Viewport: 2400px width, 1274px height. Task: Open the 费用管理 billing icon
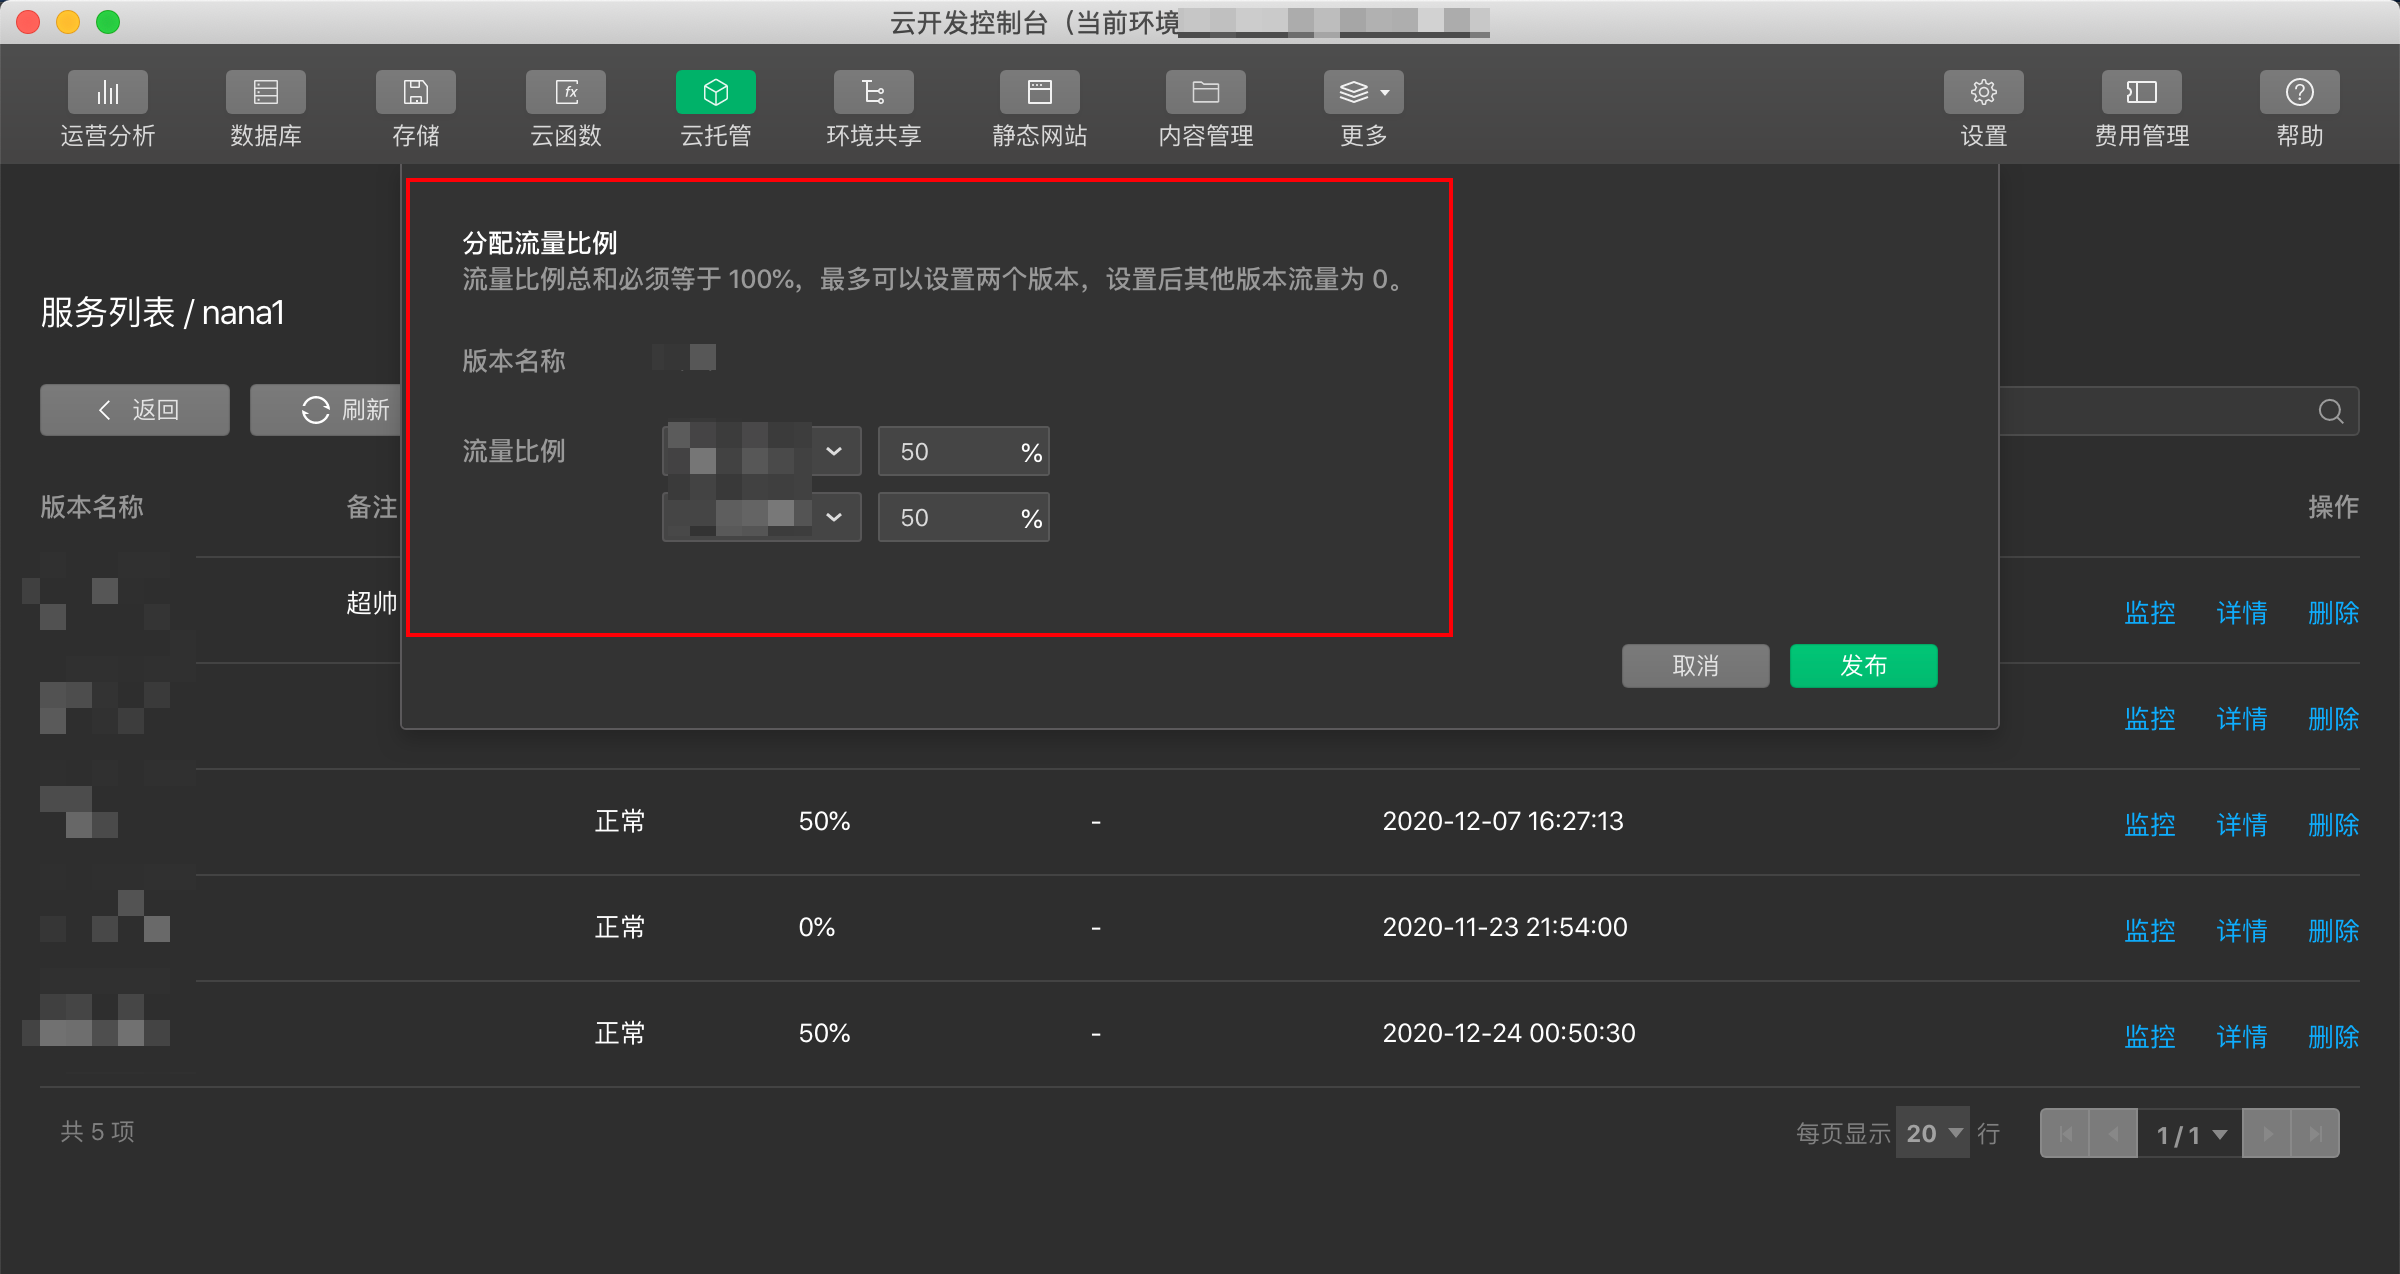[2141, 93]
